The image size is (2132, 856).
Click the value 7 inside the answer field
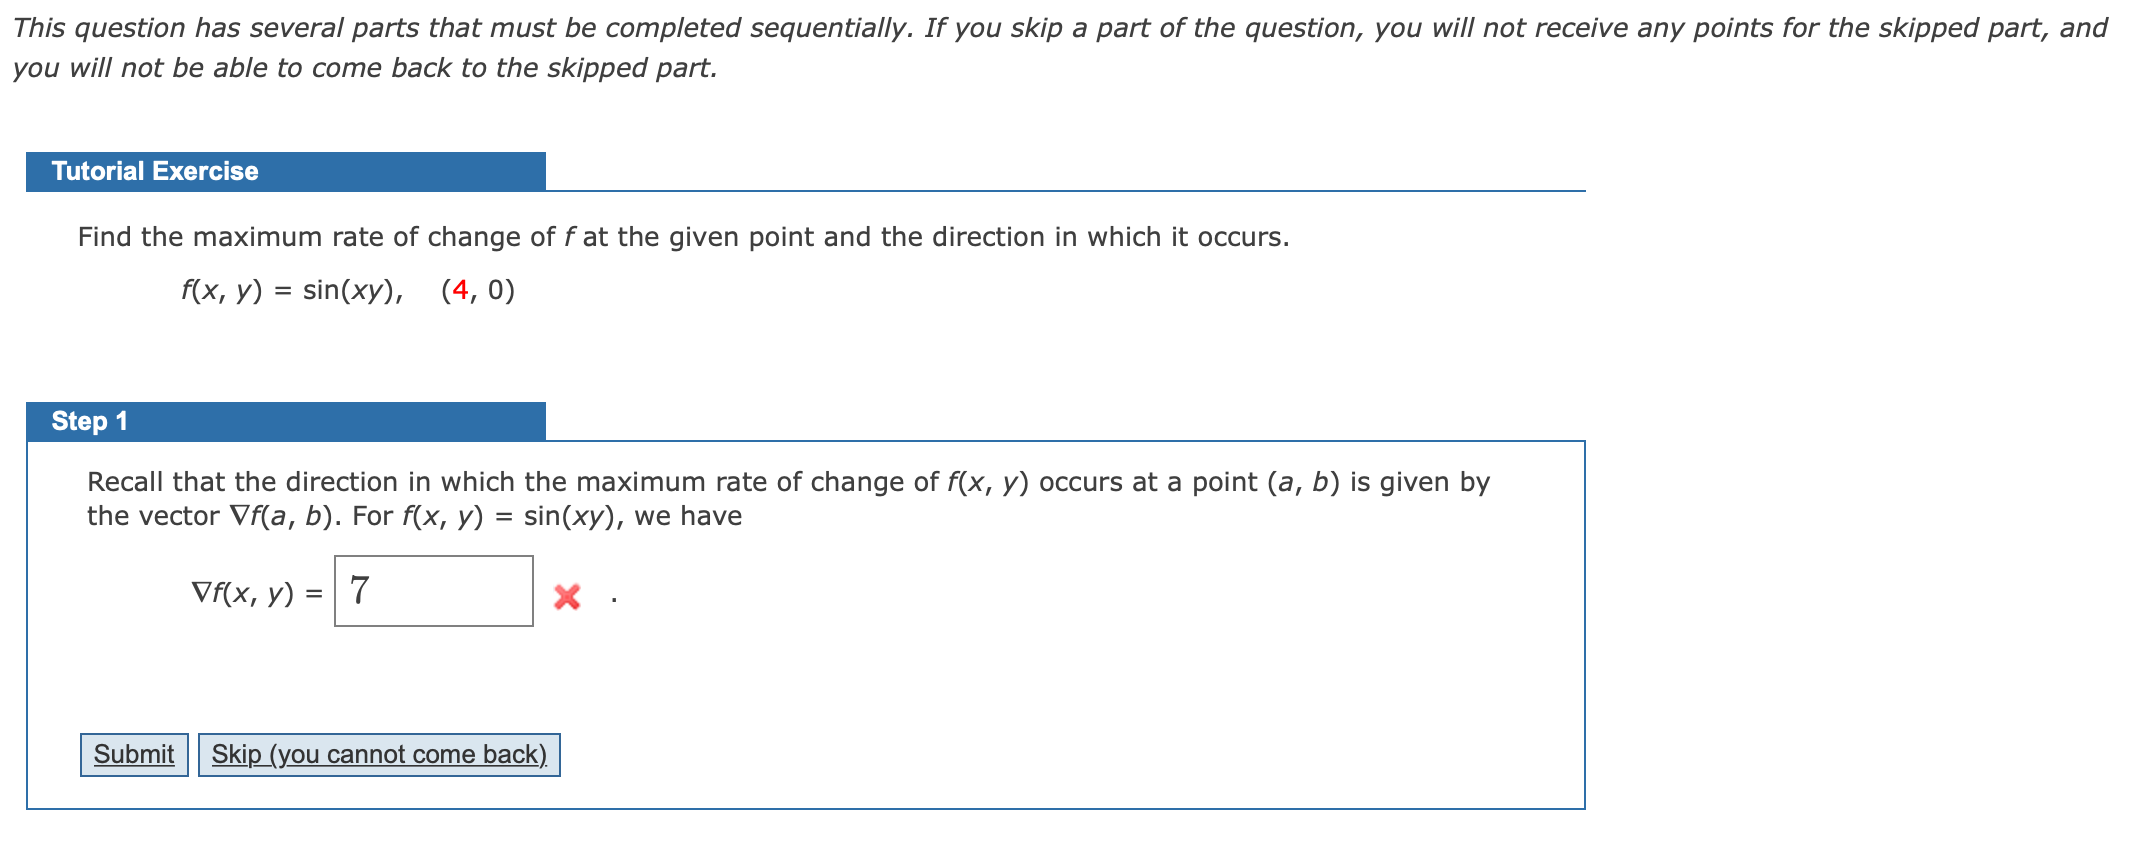click(x=358, y=590)
